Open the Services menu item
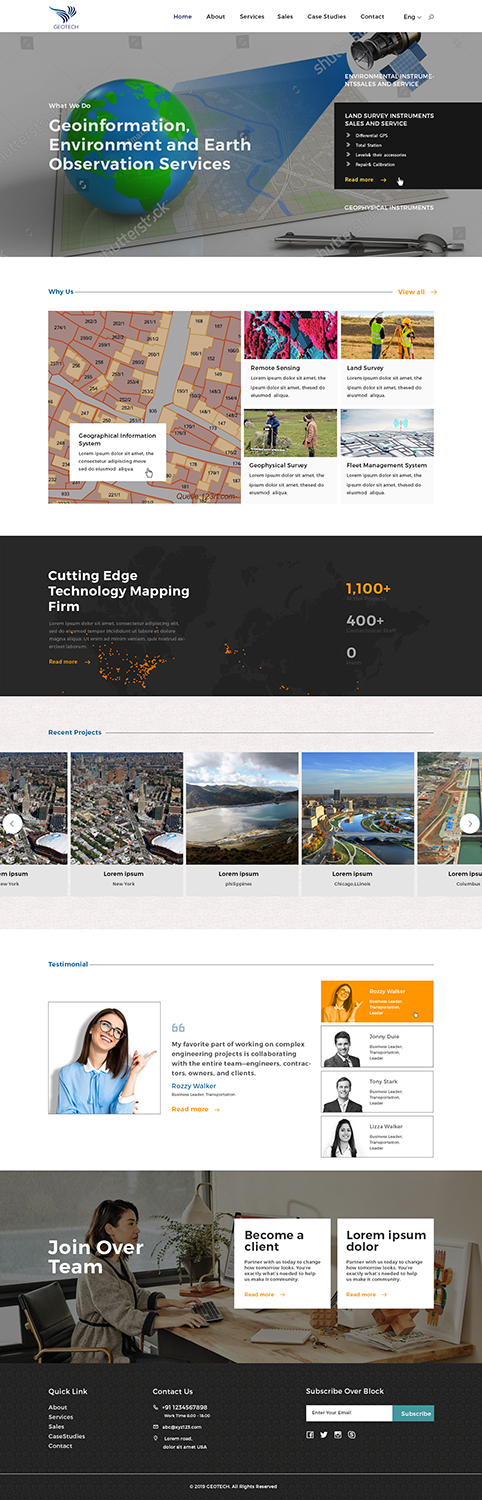Screen dimensions: 482x1500 (252, 17)
